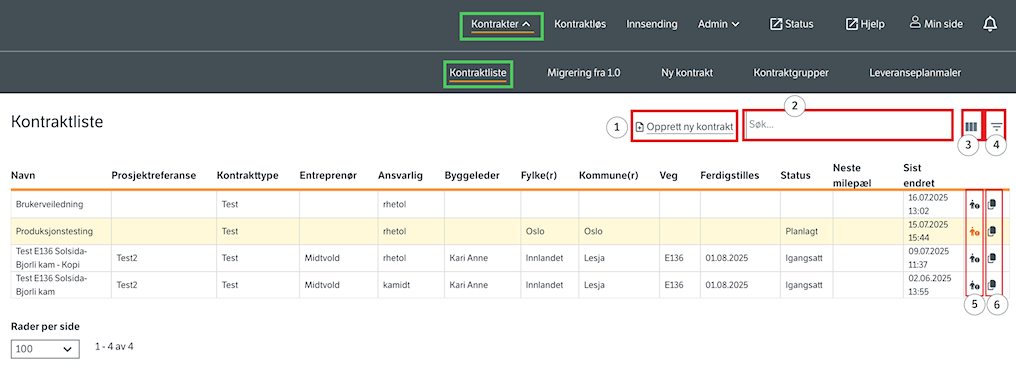The width and height of the screenshot is (1016, 379).
Task: Open the filter icon beside search
Action: [x=997, y=127]
